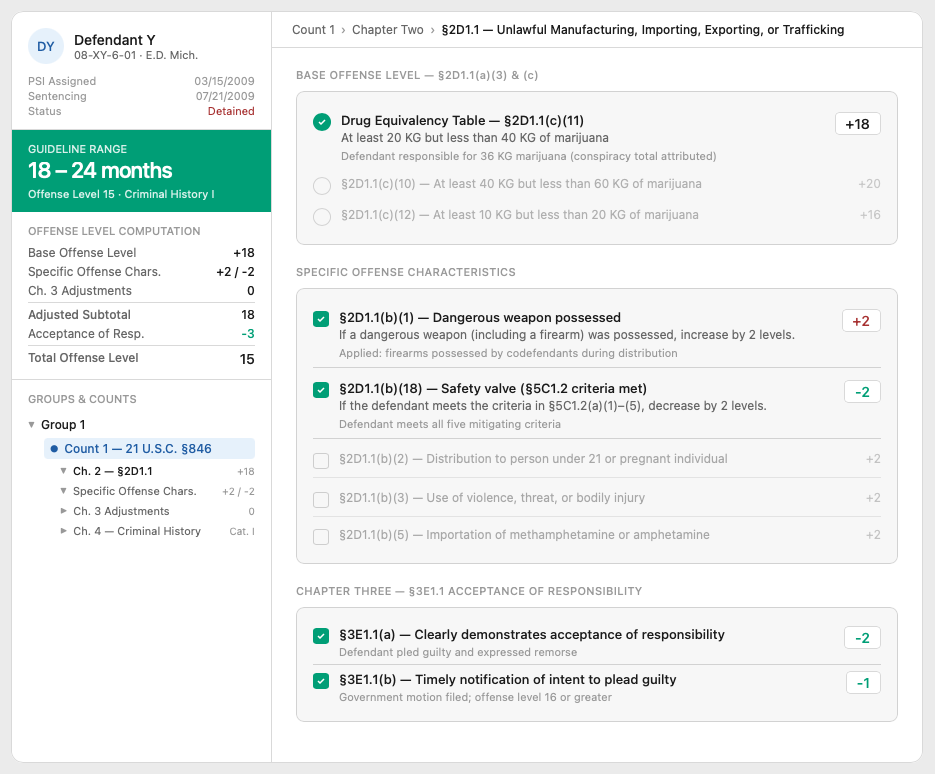Click 'Government motion filed' note
The width and height of the screenshot is (935, 774).
point(475,697)
